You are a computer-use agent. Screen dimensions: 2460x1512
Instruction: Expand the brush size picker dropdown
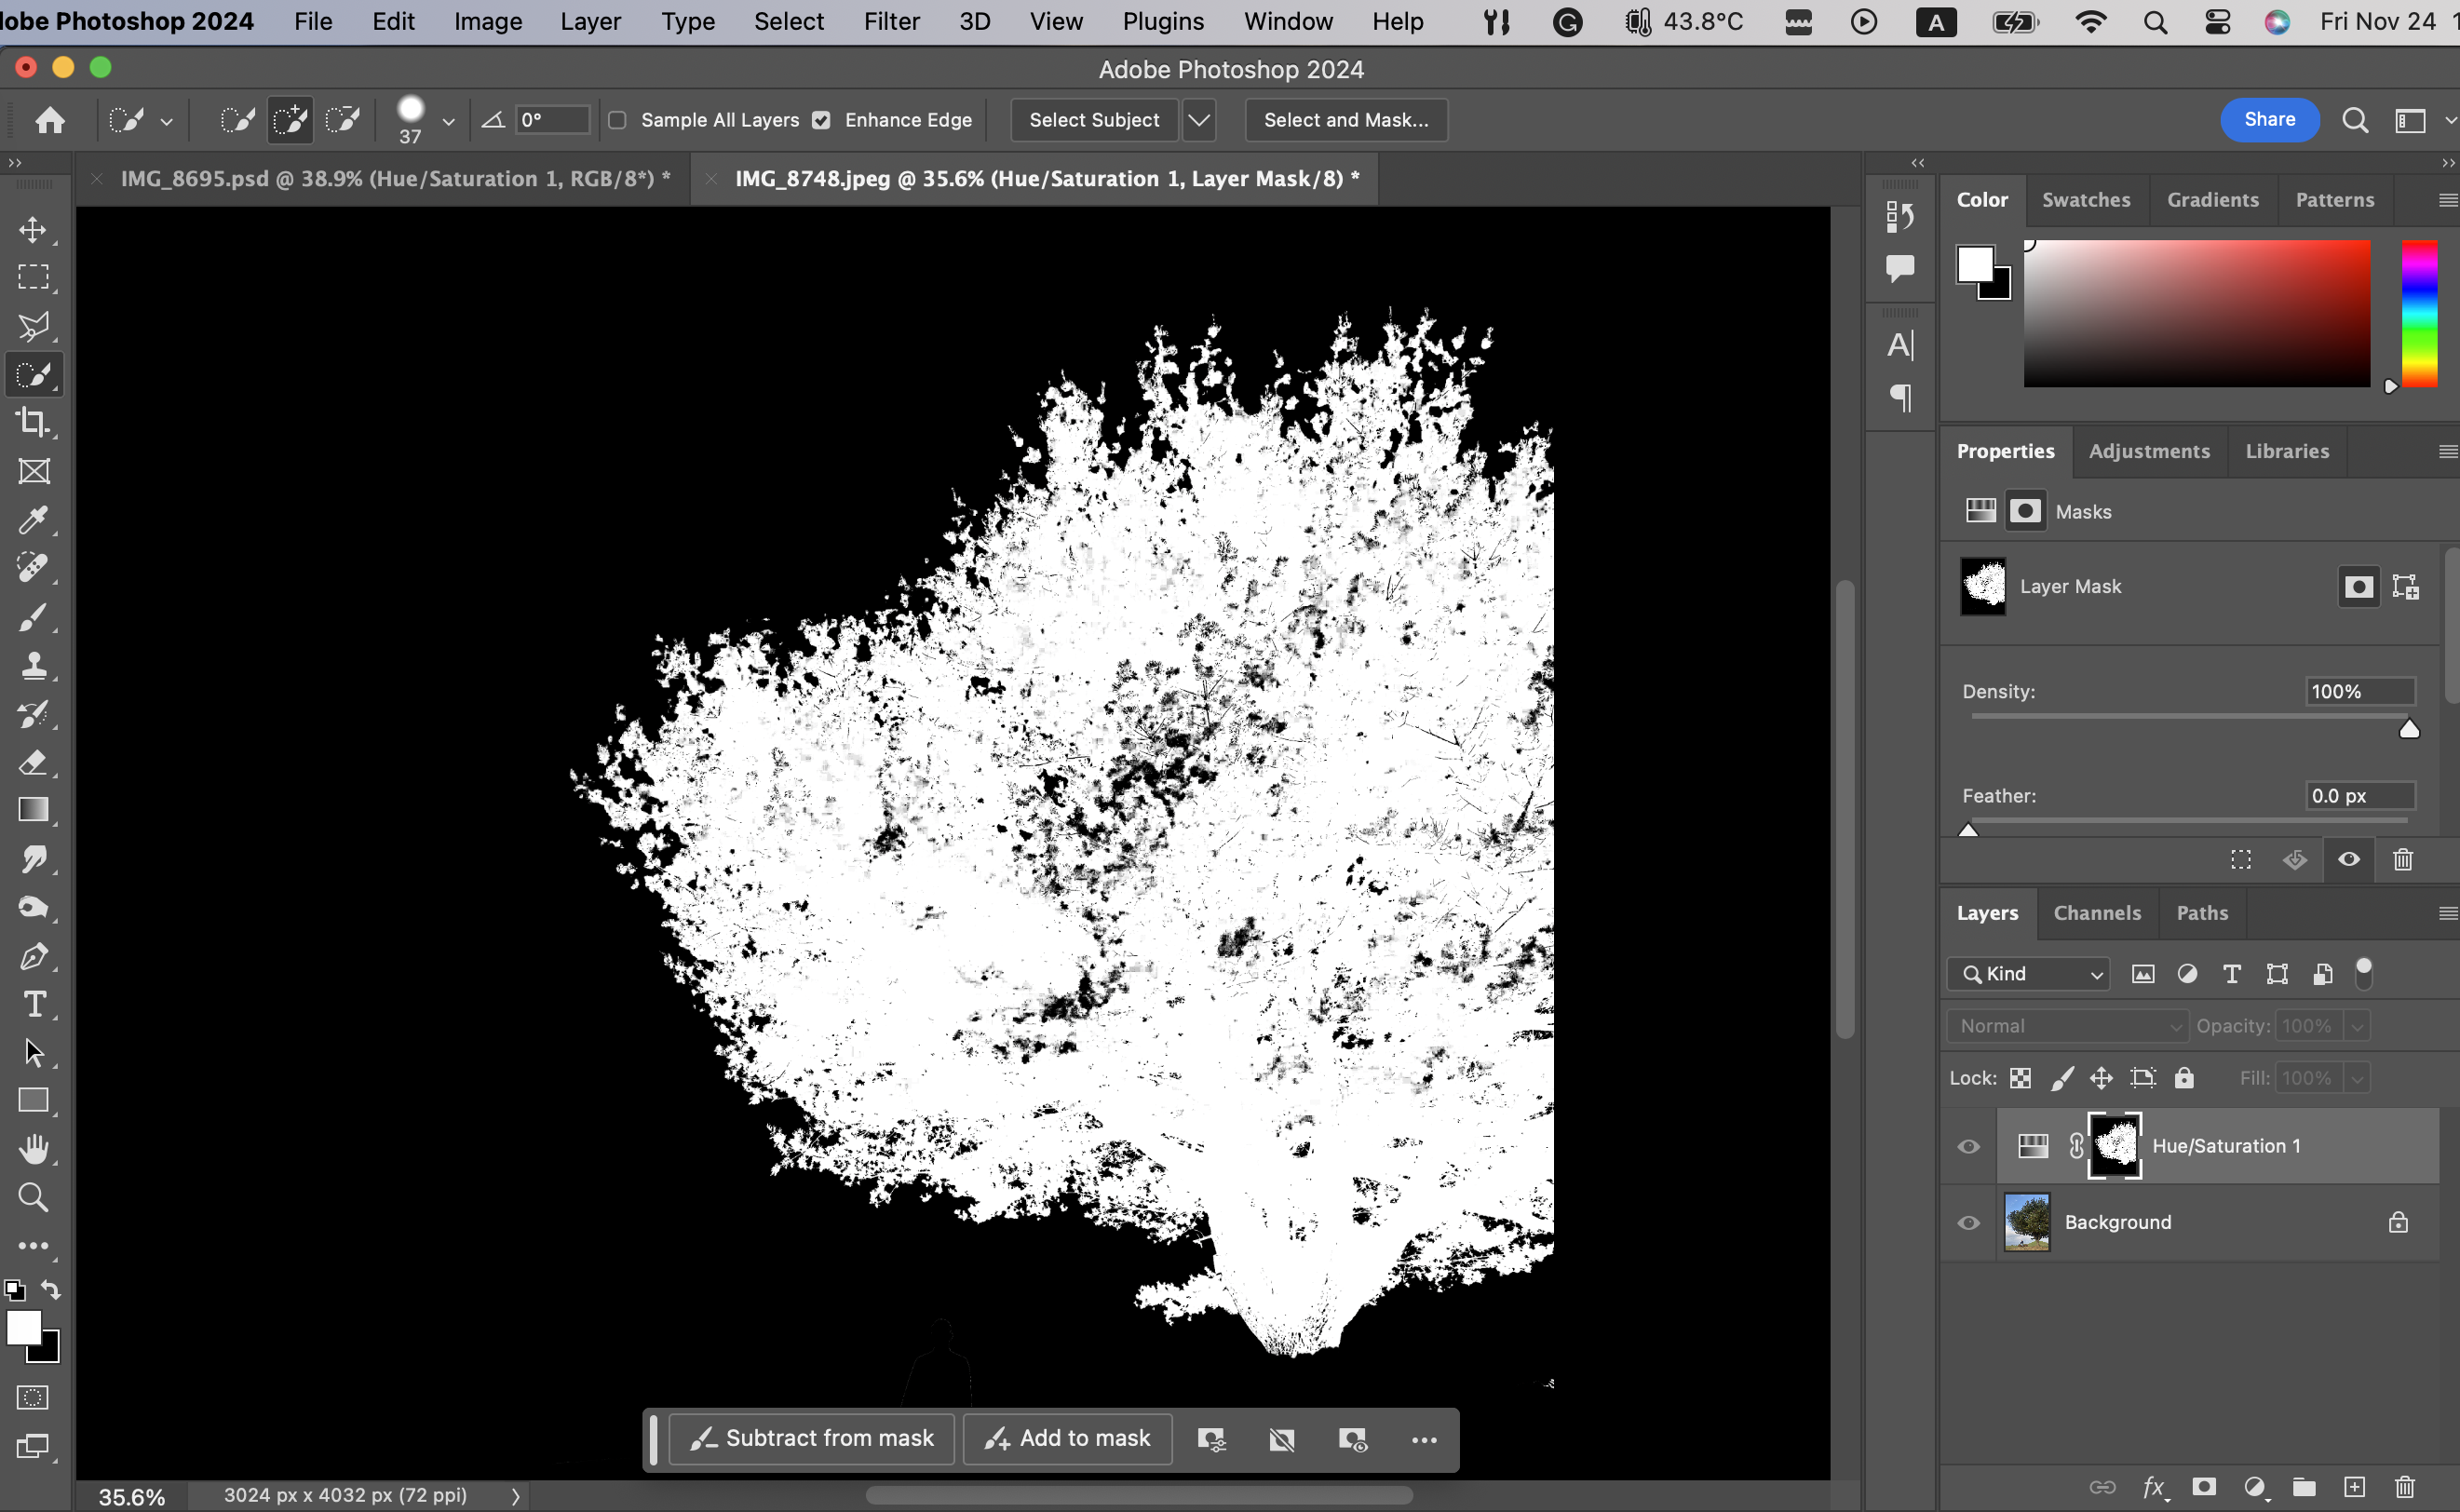click(x=448, y=121)
